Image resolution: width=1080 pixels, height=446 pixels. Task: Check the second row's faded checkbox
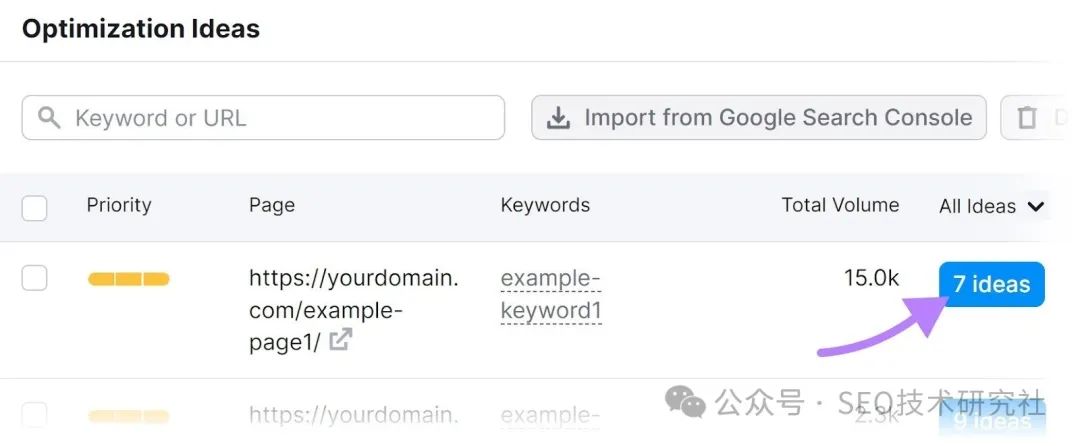pyautogui.click(x=34, y=414)
